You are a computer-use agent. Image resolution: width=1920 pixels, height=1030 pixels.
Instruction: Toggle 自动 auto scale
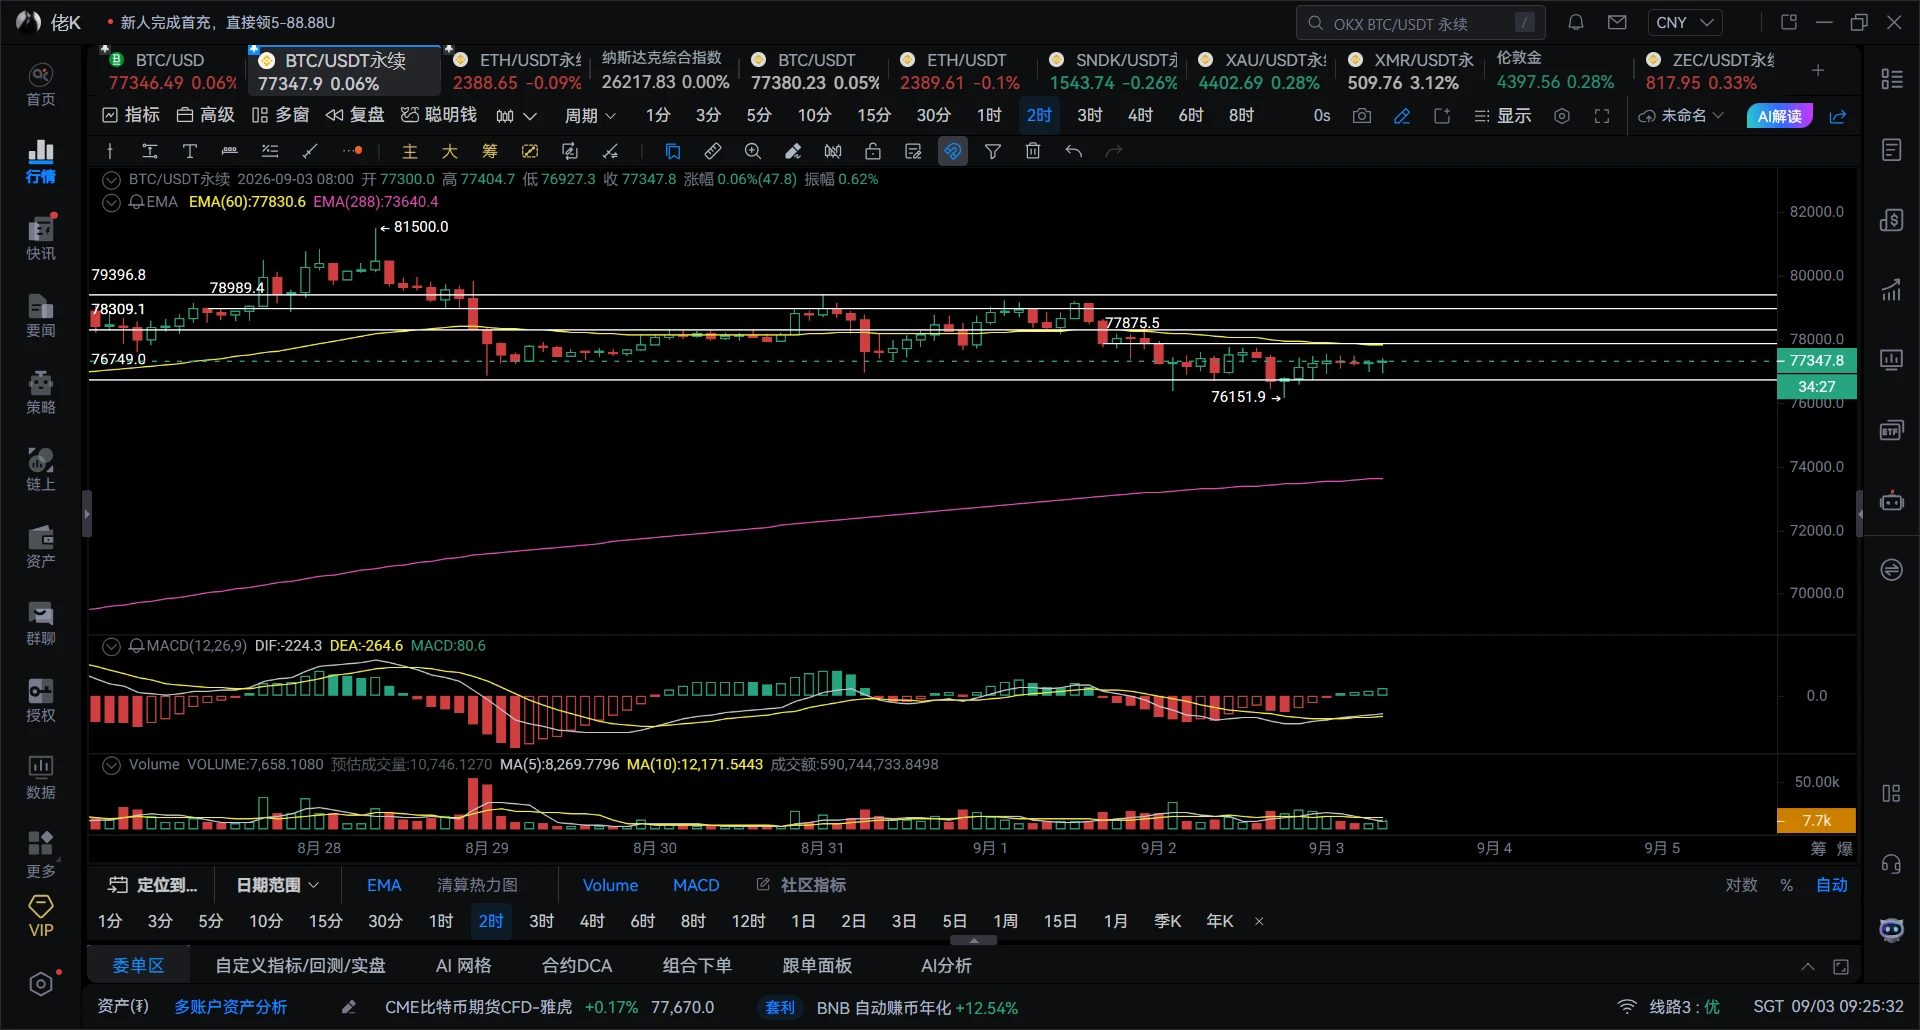coord(1832,885)
